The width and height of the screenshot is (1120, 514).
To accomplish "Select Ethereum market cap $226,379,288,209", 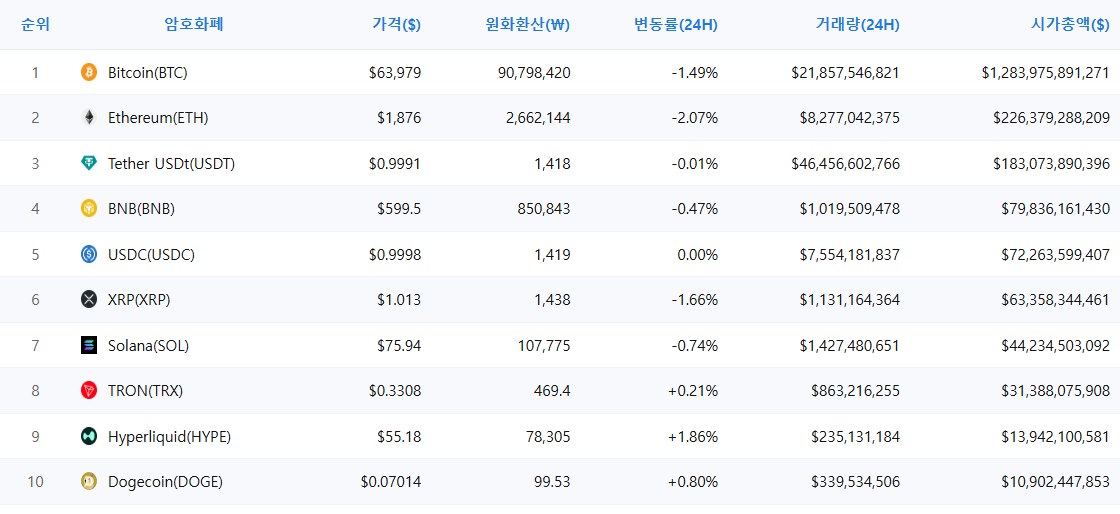I will tap(1051, 118).
